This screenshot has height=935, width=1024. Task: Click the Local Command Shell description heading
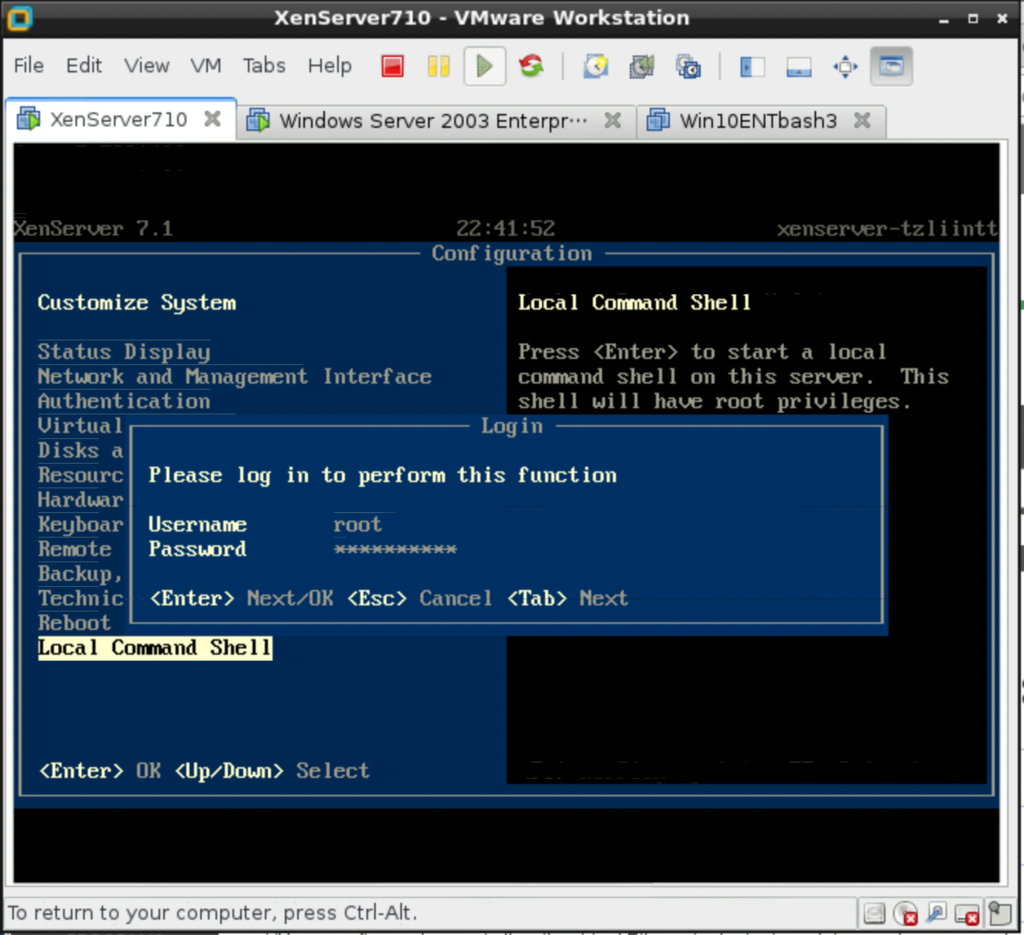point(634,302)
